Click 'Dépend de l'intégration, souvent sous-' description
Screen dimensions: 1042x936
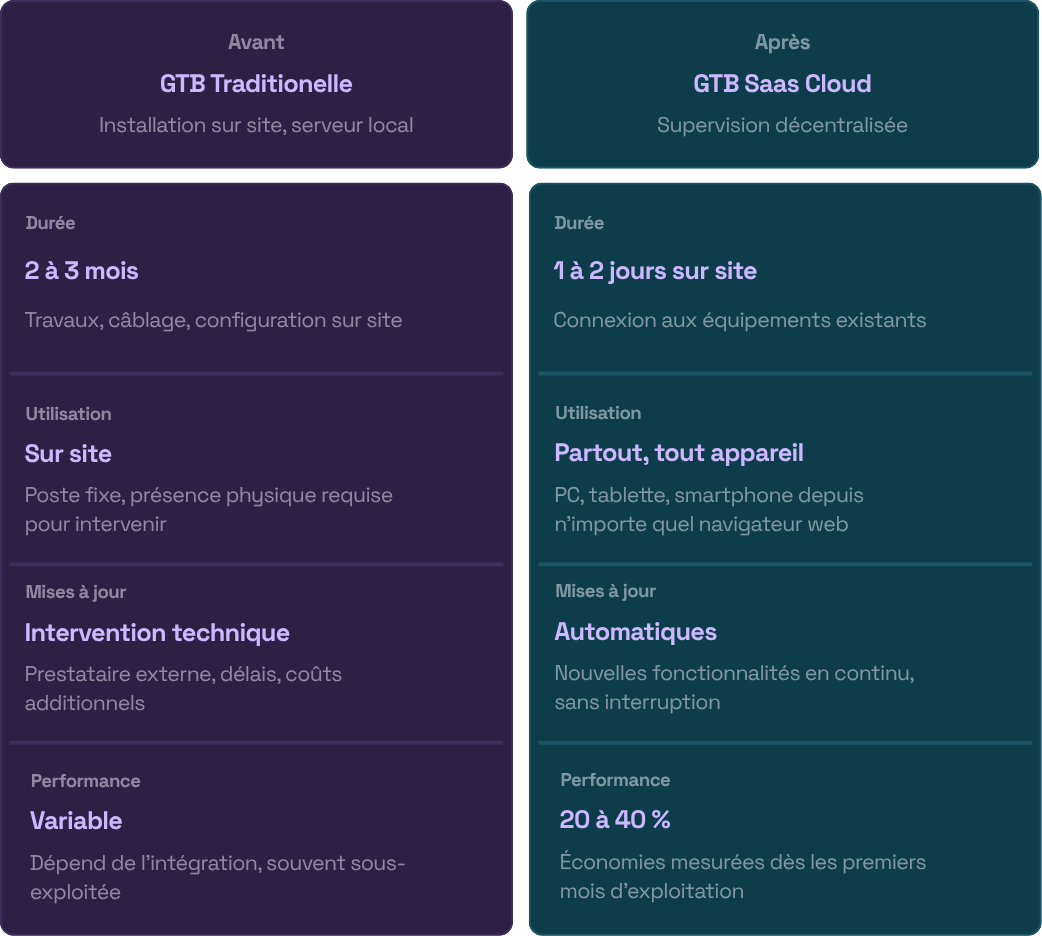[217, 863]
